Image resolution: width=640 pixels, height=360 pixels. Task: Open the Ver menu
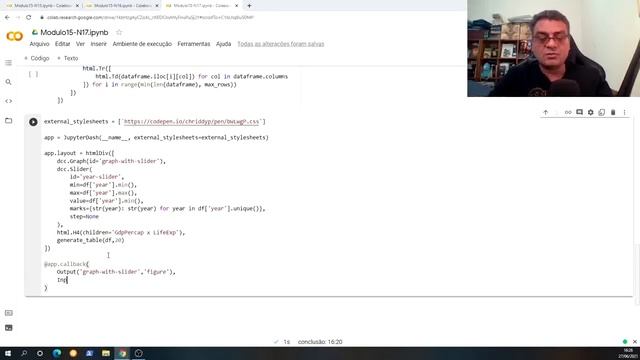(80, 44)
